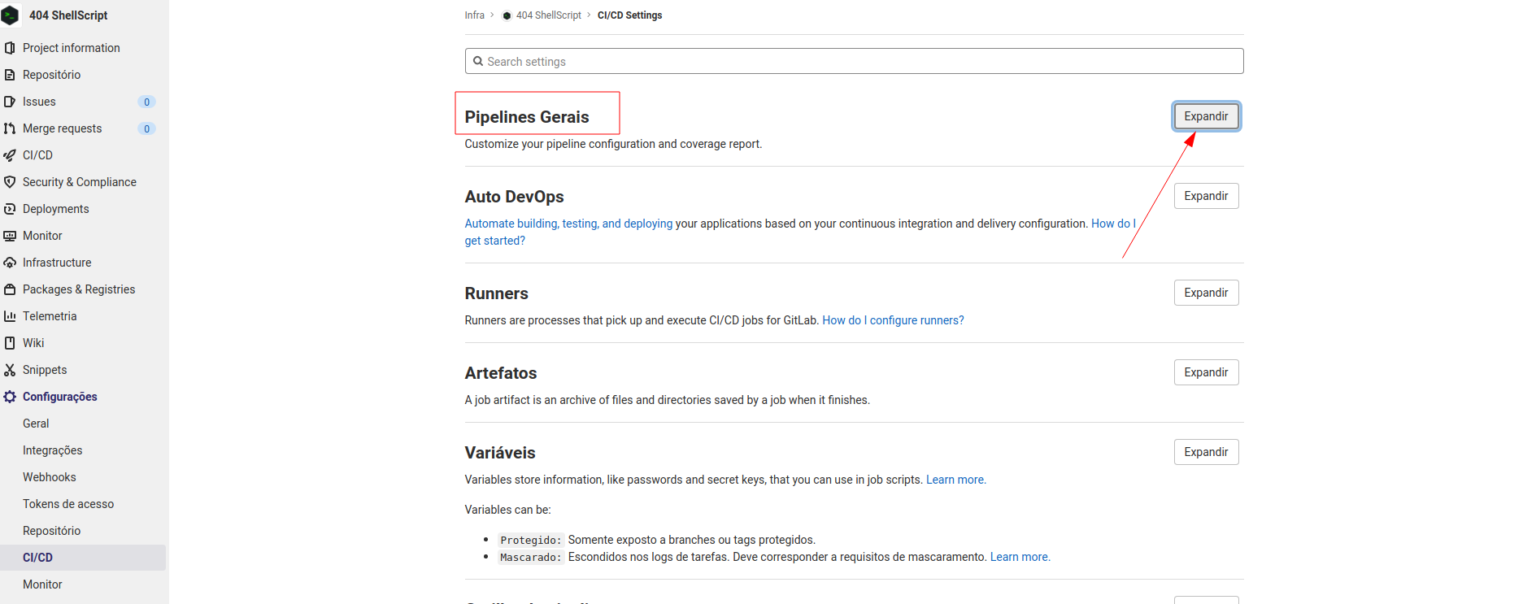The width and height of the screenshot is (1536, 604).
Task: Click Infra in the breadcrumb trail
Action: (x=474, y=14)
